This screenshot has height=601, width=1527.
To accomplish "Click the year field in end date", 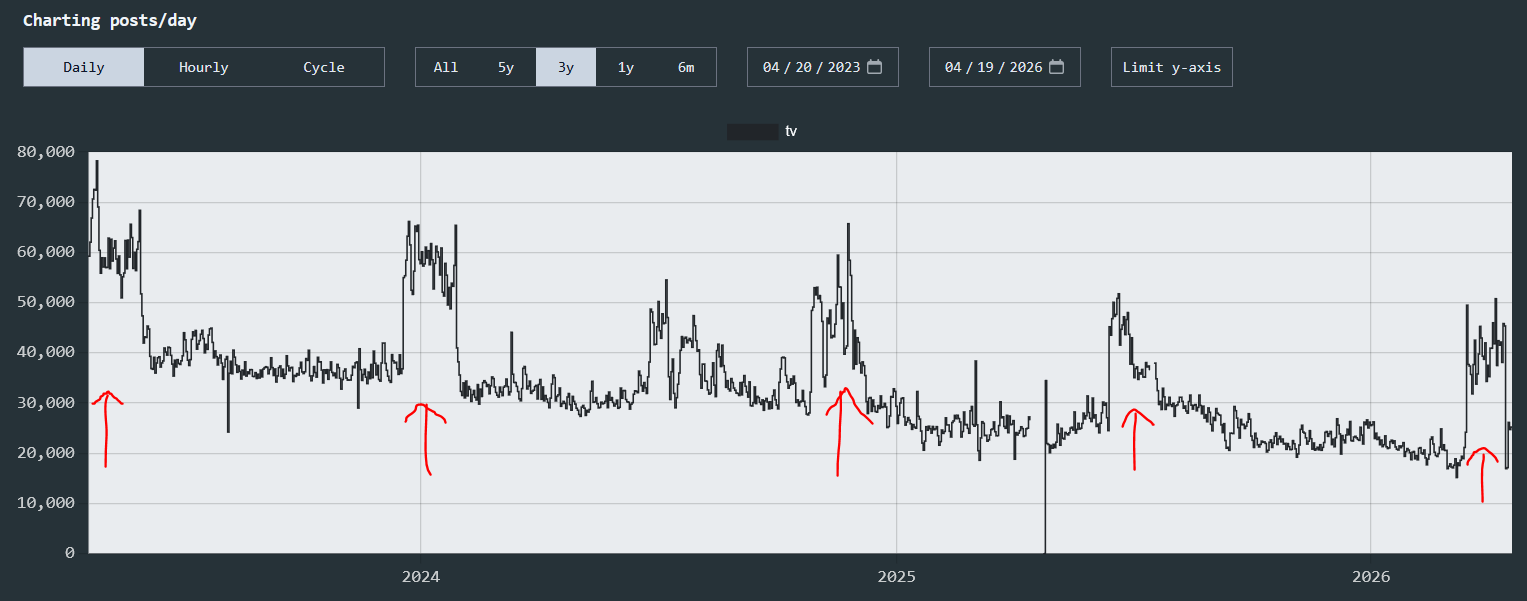I will click(1026, 67).
